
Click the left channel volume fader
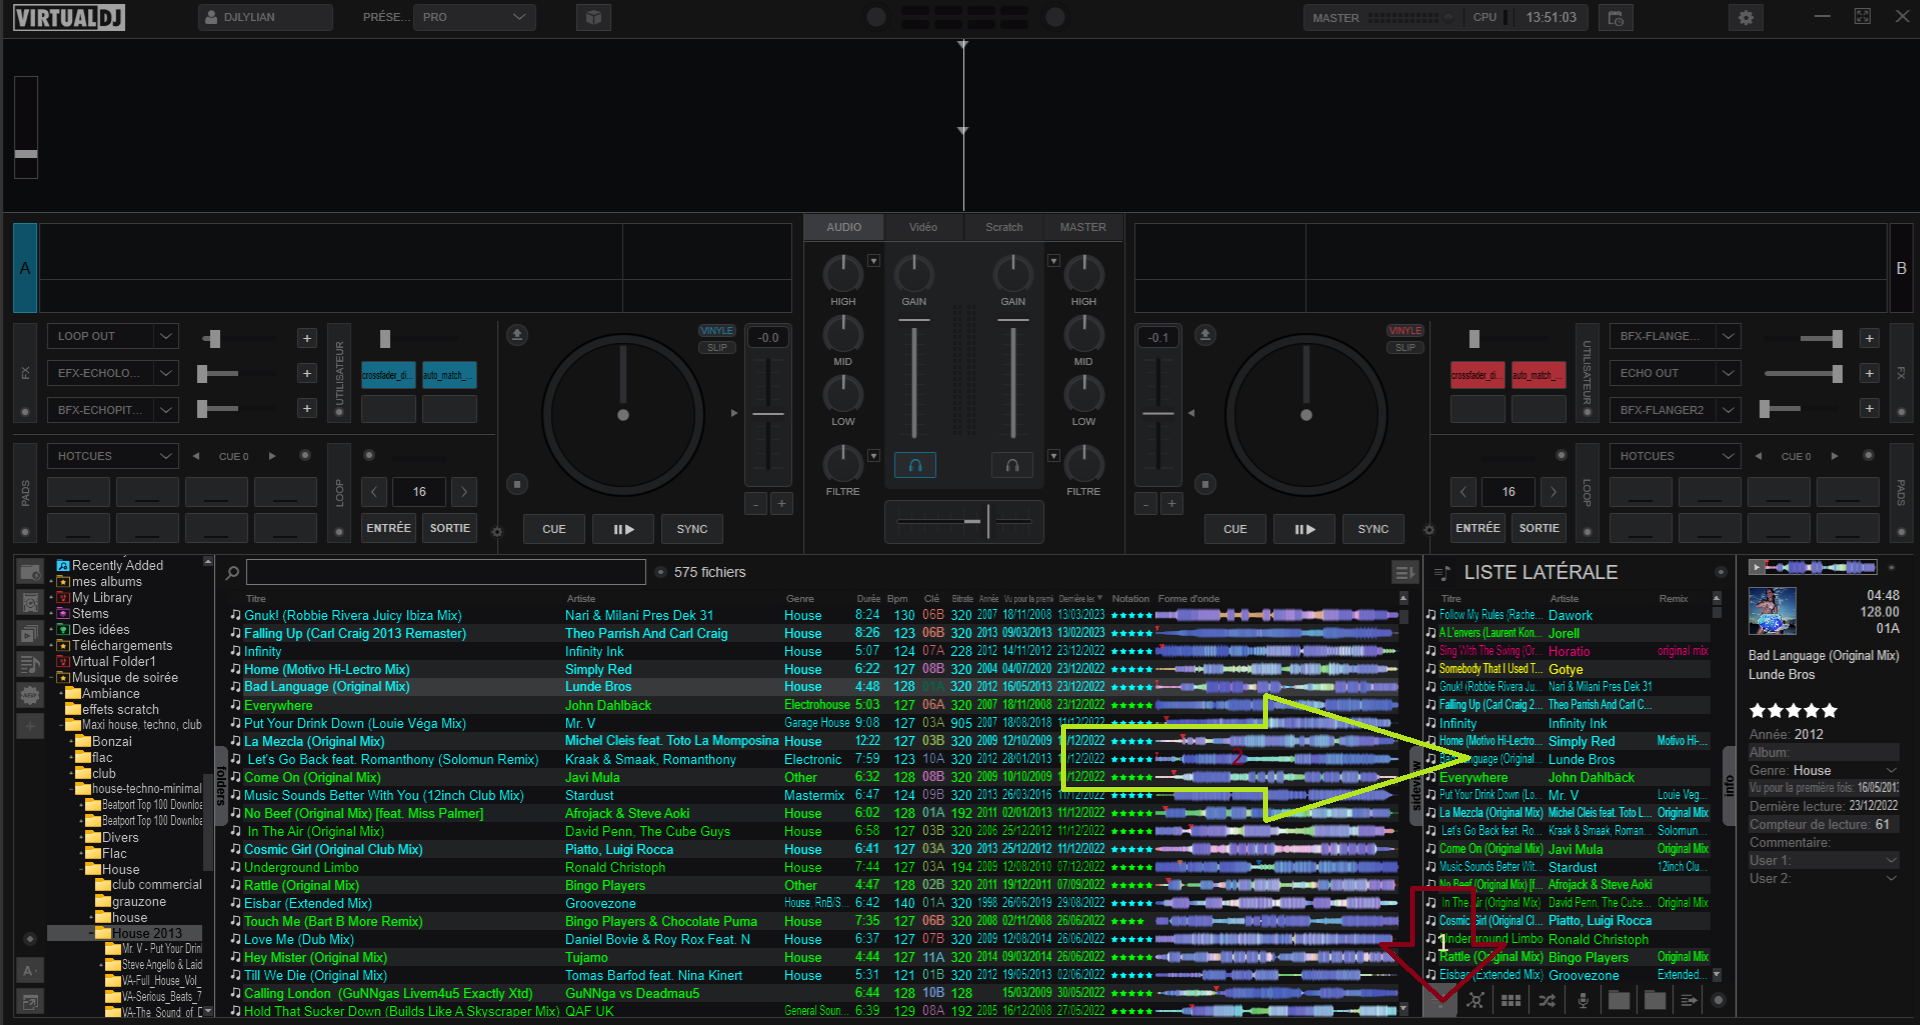pyautogui.click(x=914, y=378)
